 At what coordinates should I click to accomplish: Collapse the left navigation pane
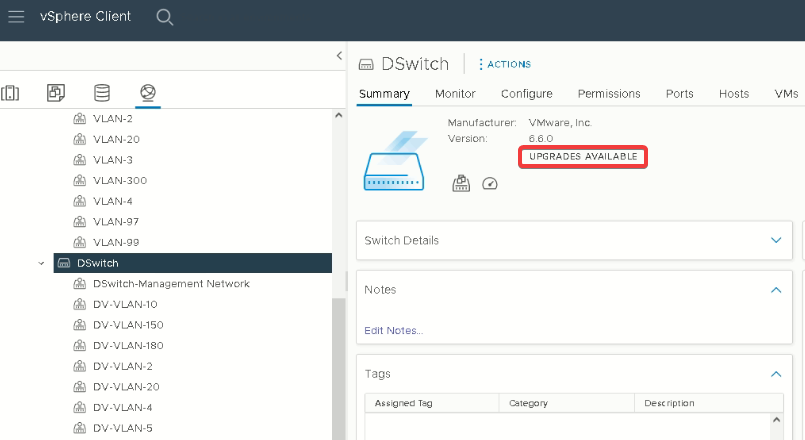click(339, 55)
